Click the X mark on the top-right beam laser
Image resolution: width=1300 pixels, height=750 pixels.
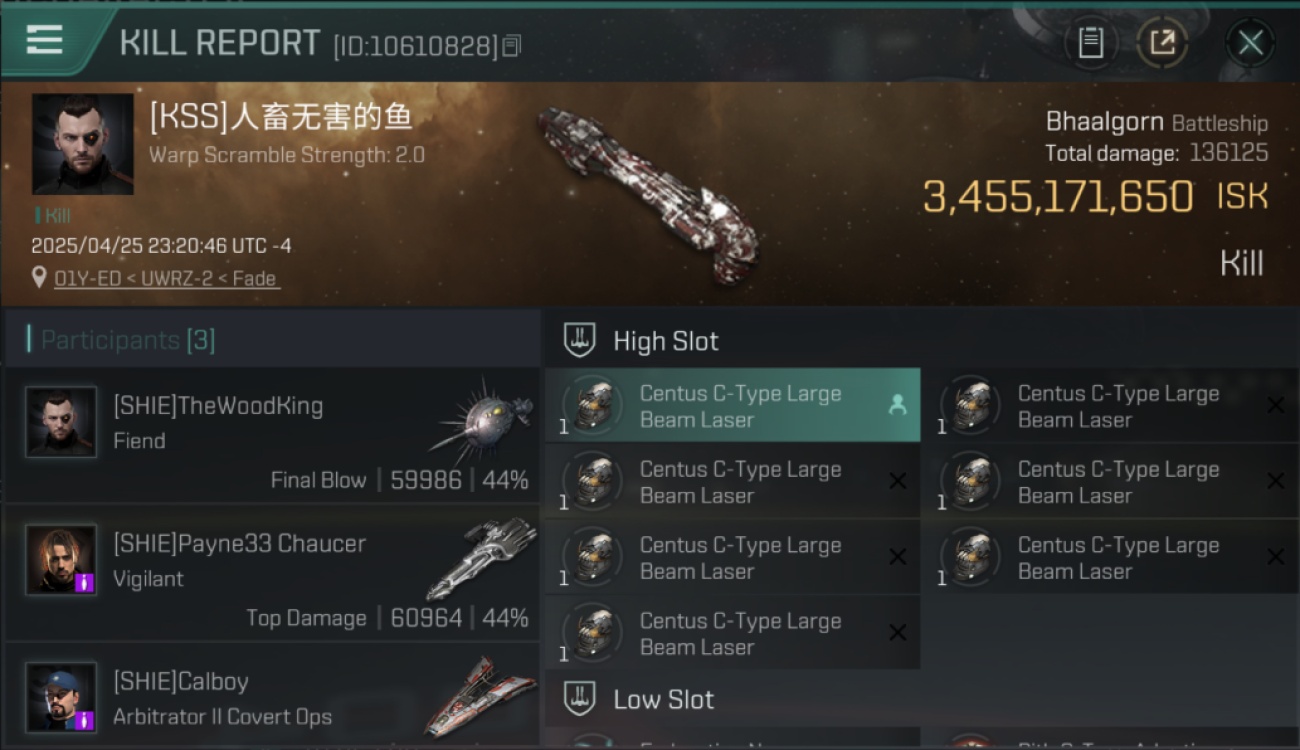(1276, 405)
